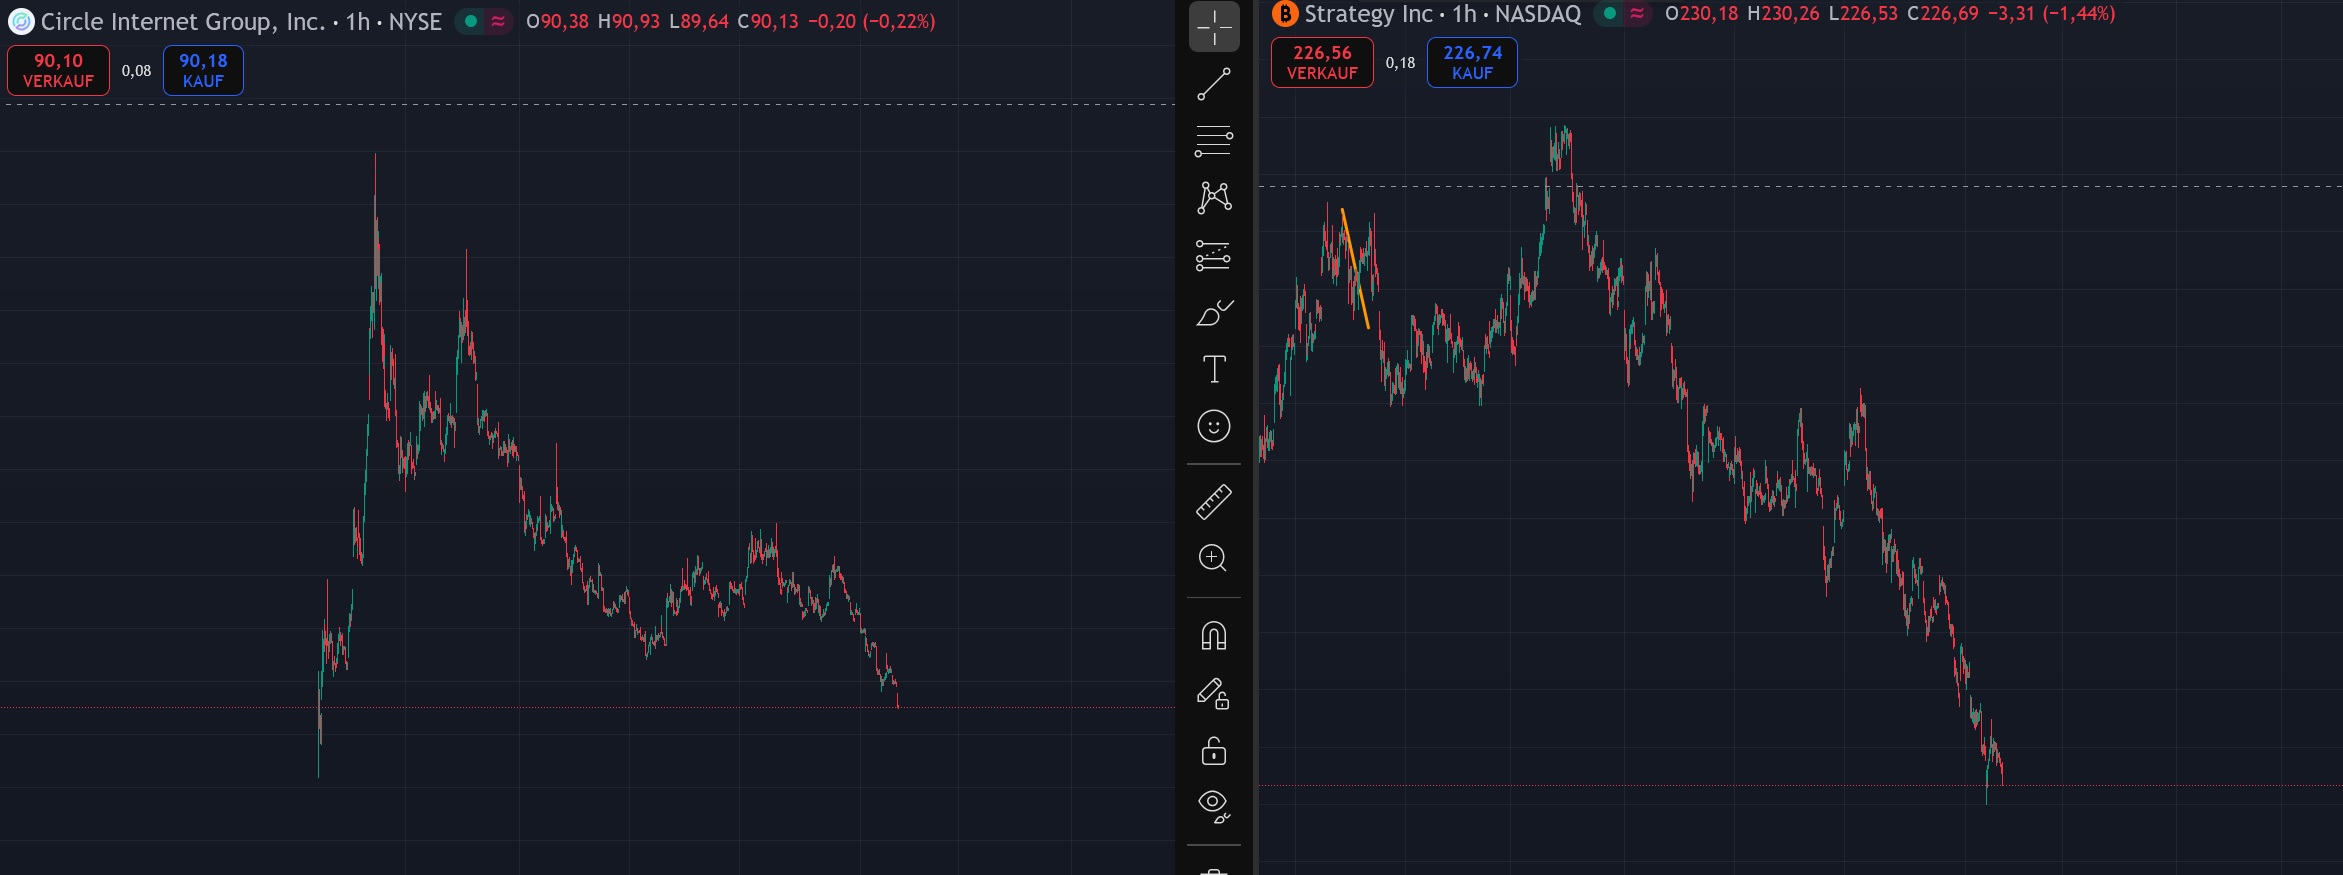Select the trend line drawing tool
The width and height of the screenshot is (2343, 875).
click(1214, 84)
